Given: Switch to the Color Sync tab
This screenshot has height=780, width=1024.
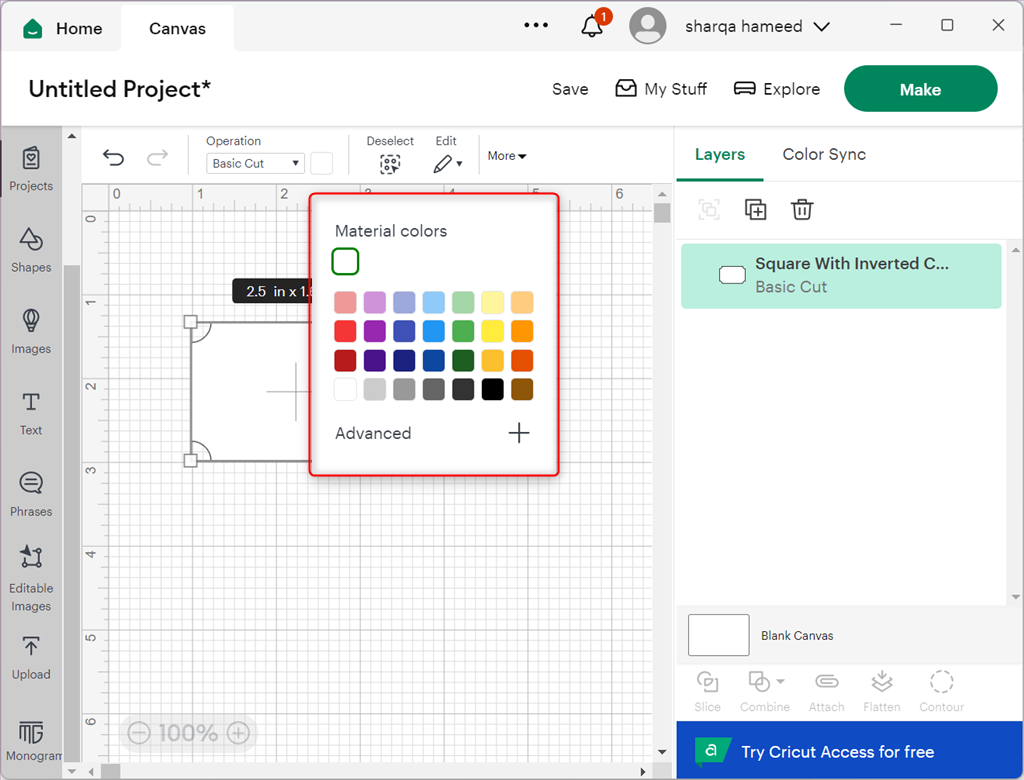Looking at the screenshot, I should pos(824,154).
